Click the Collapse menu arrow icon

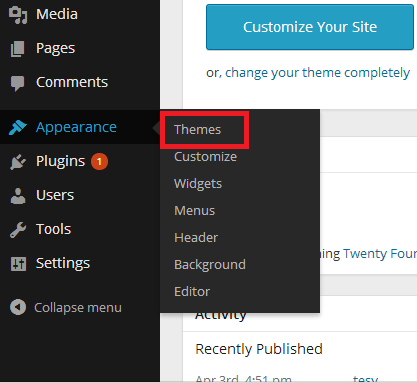18,307
